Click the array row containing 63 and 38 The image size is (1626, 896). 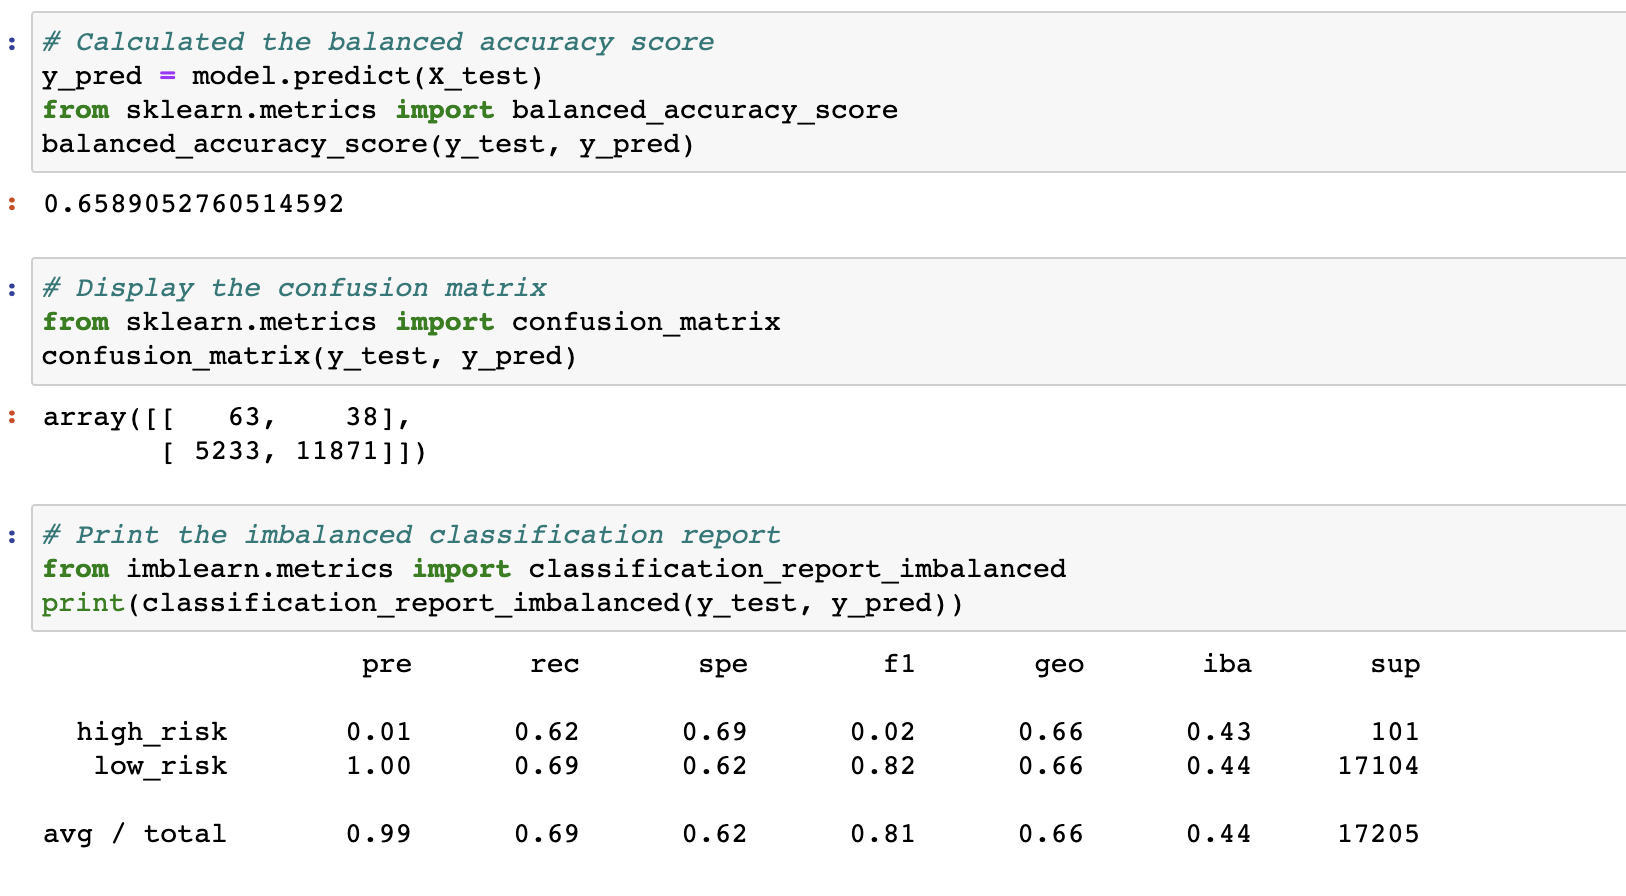point(228,417)
